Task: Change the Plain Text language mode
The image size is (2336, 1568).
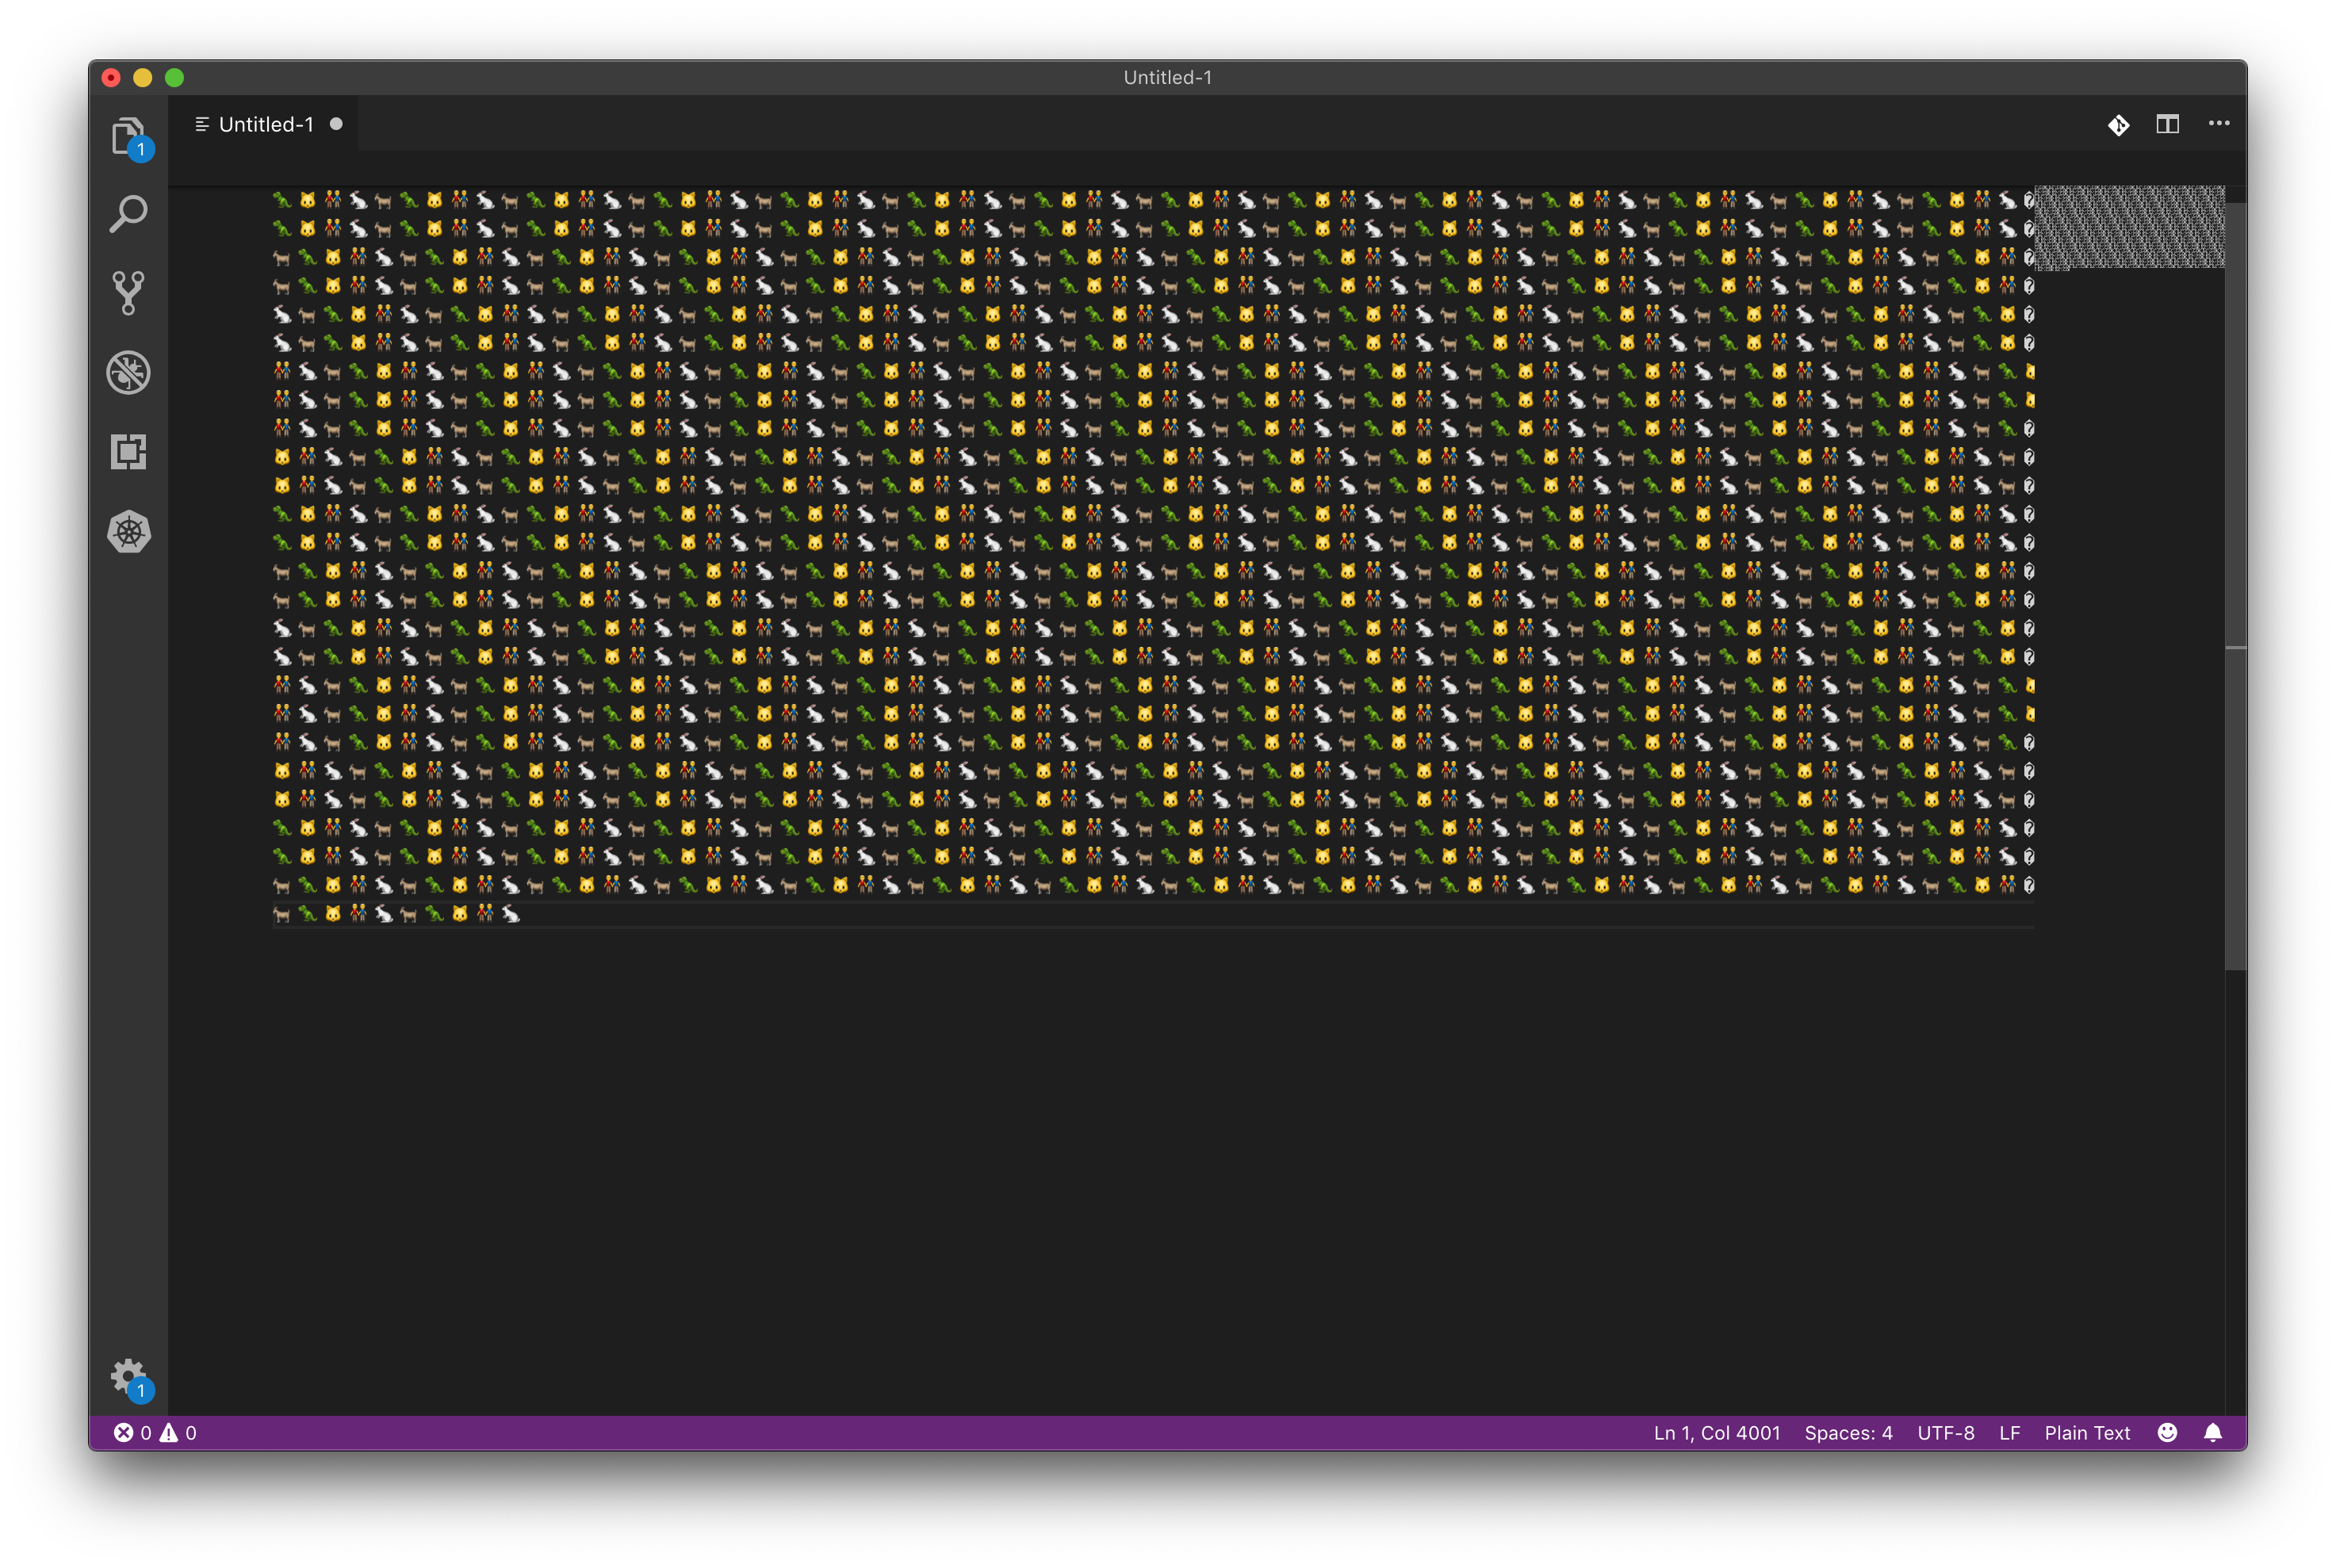Action: click(2087, 1433)
